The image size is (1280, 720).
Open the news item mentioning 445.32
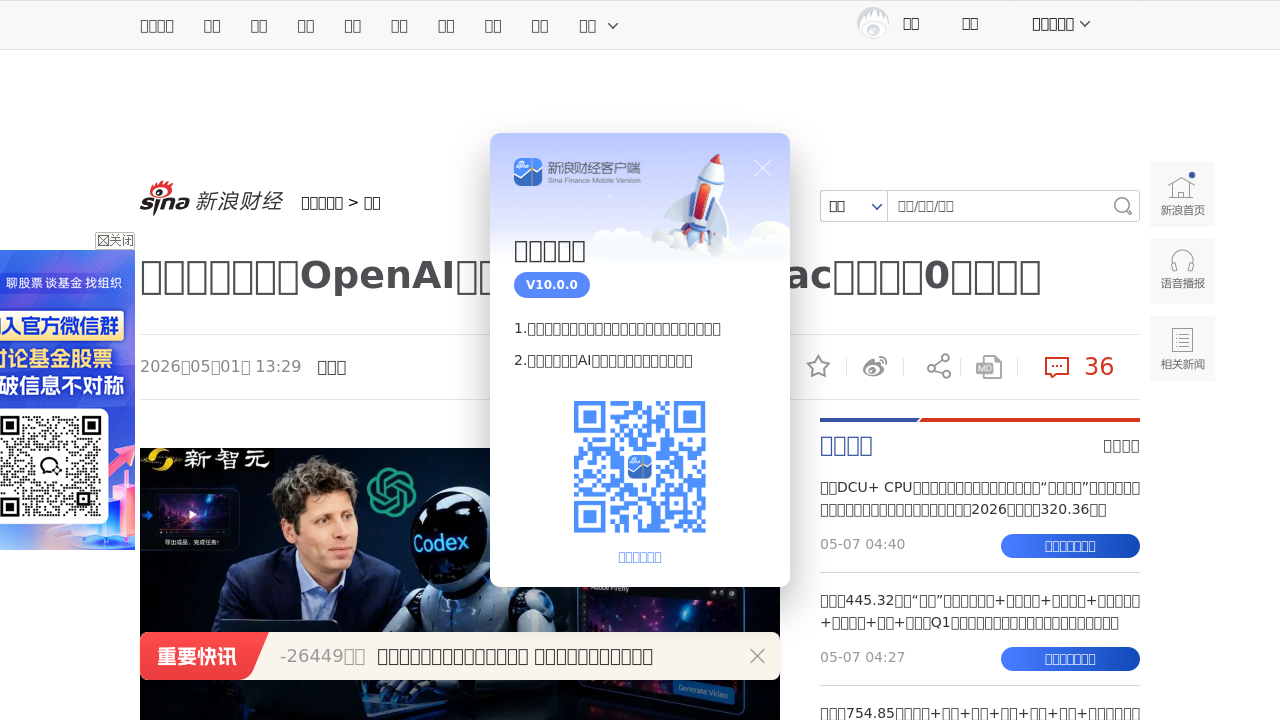tap(980, 612)
